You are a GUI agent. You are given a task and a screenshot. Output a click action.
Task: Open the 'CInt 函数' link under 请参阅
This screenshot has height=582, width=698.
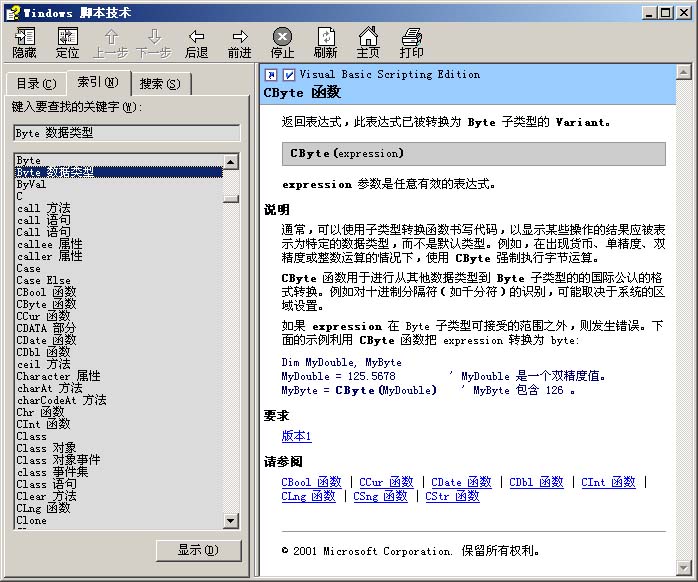pos(609,482)
